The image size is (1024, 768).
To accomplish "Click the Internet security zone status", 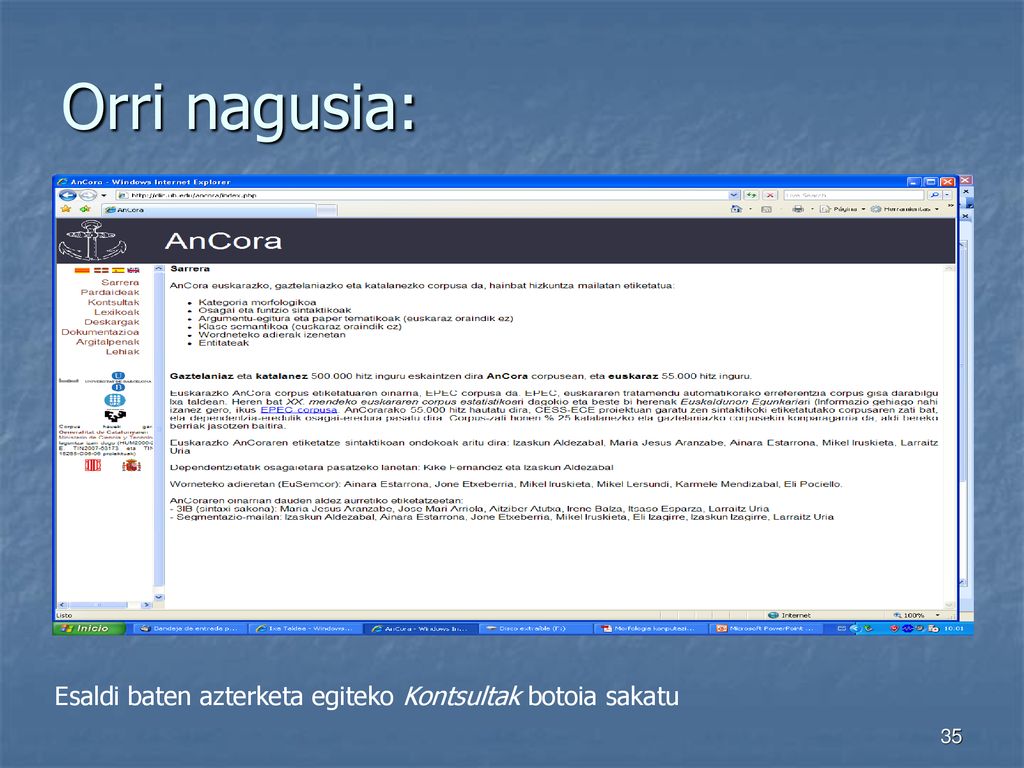I will click(x=789, y=615).
